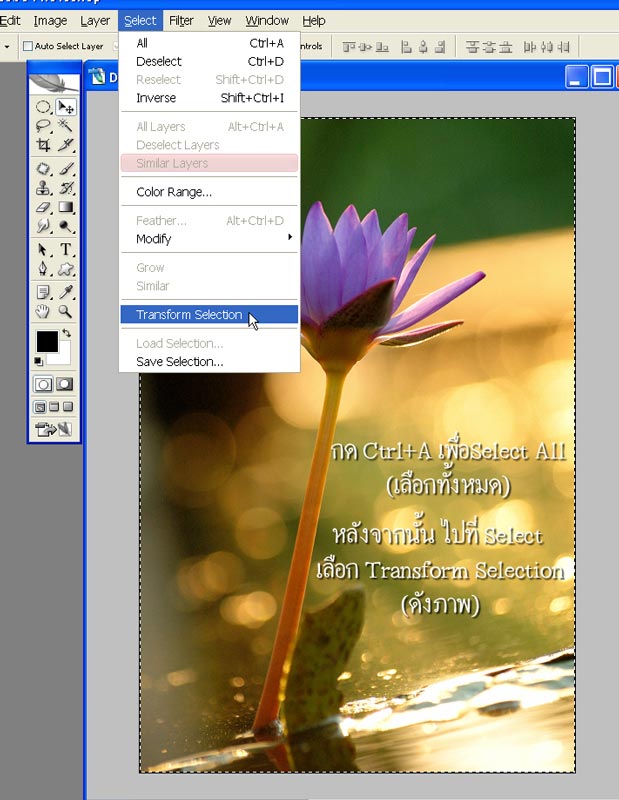Select the Slice tool
Image resolution: width=619 pixels, height=800 pixels.
pos(65,145)
